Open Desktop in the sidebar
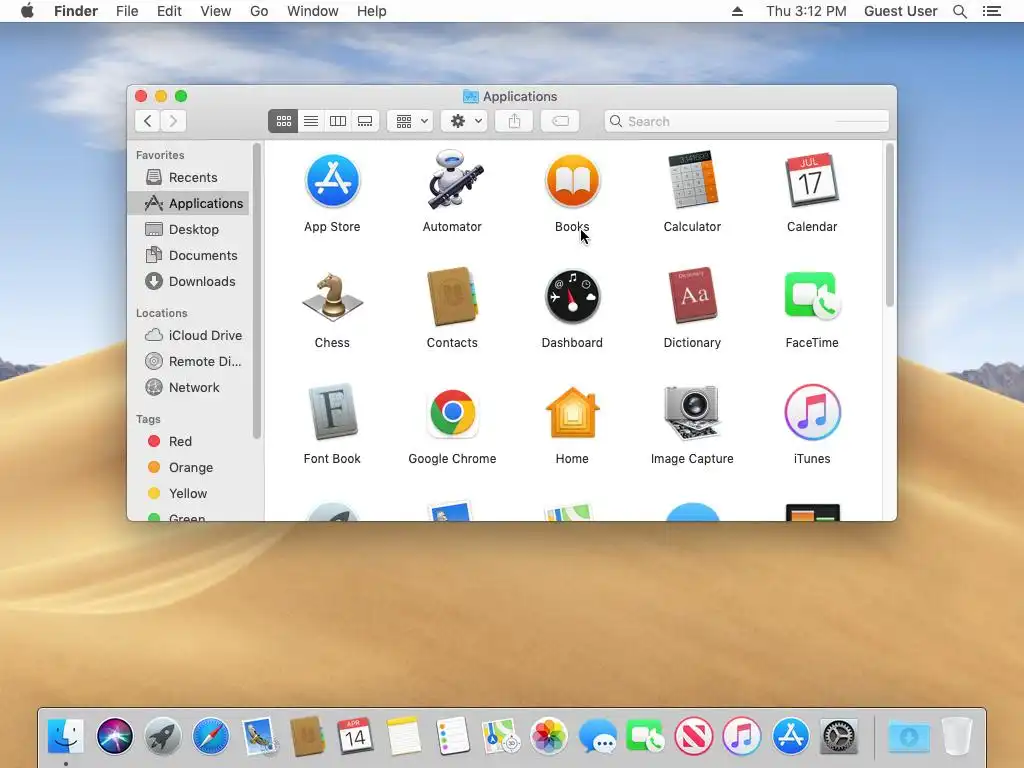This screenshot has width=1024, height=768. [x=189, y=230]
